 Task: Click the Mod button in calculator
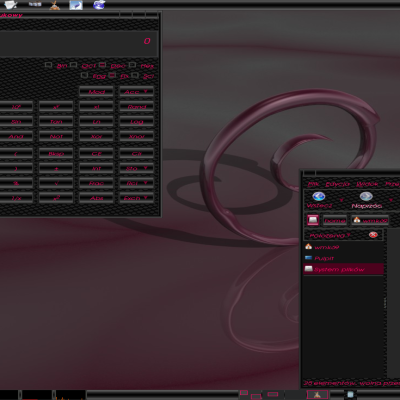[96, 92]
